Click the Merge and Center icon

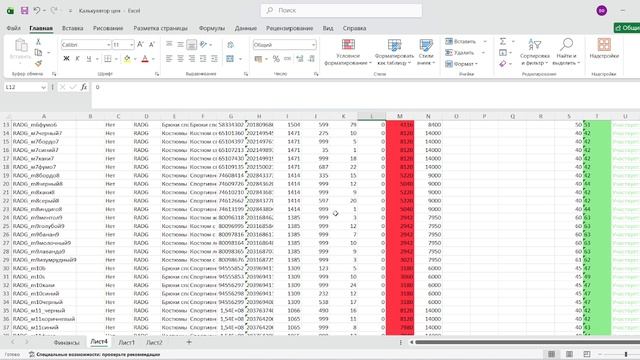point(230,59)
